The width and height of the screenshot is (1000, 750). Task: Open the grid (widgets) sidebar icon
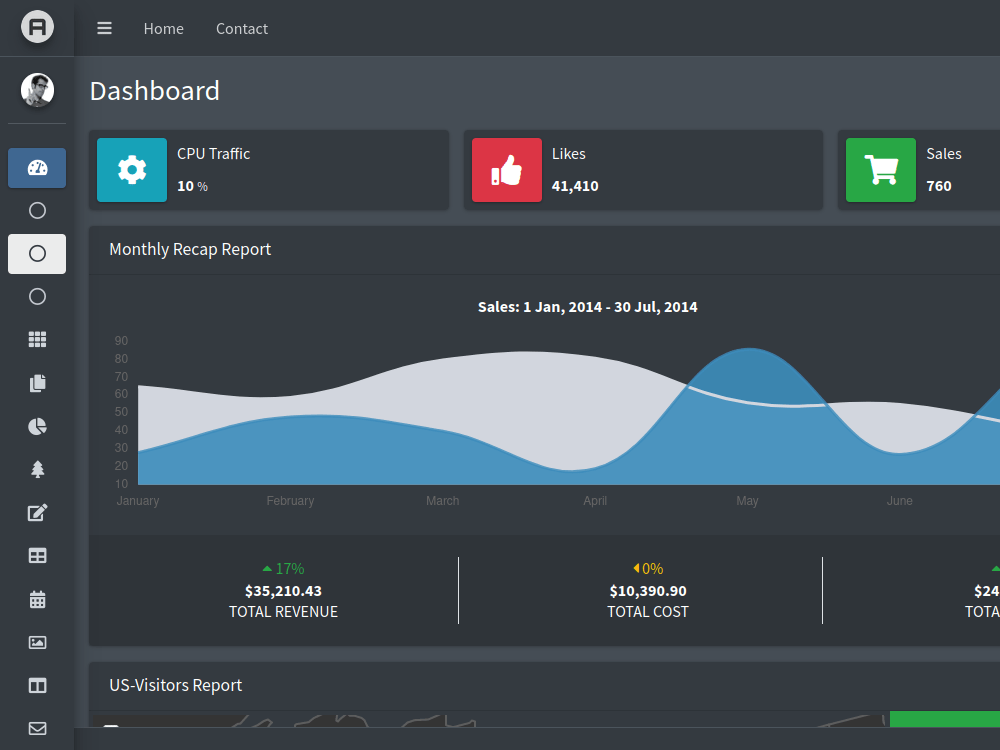coord(37,340)
